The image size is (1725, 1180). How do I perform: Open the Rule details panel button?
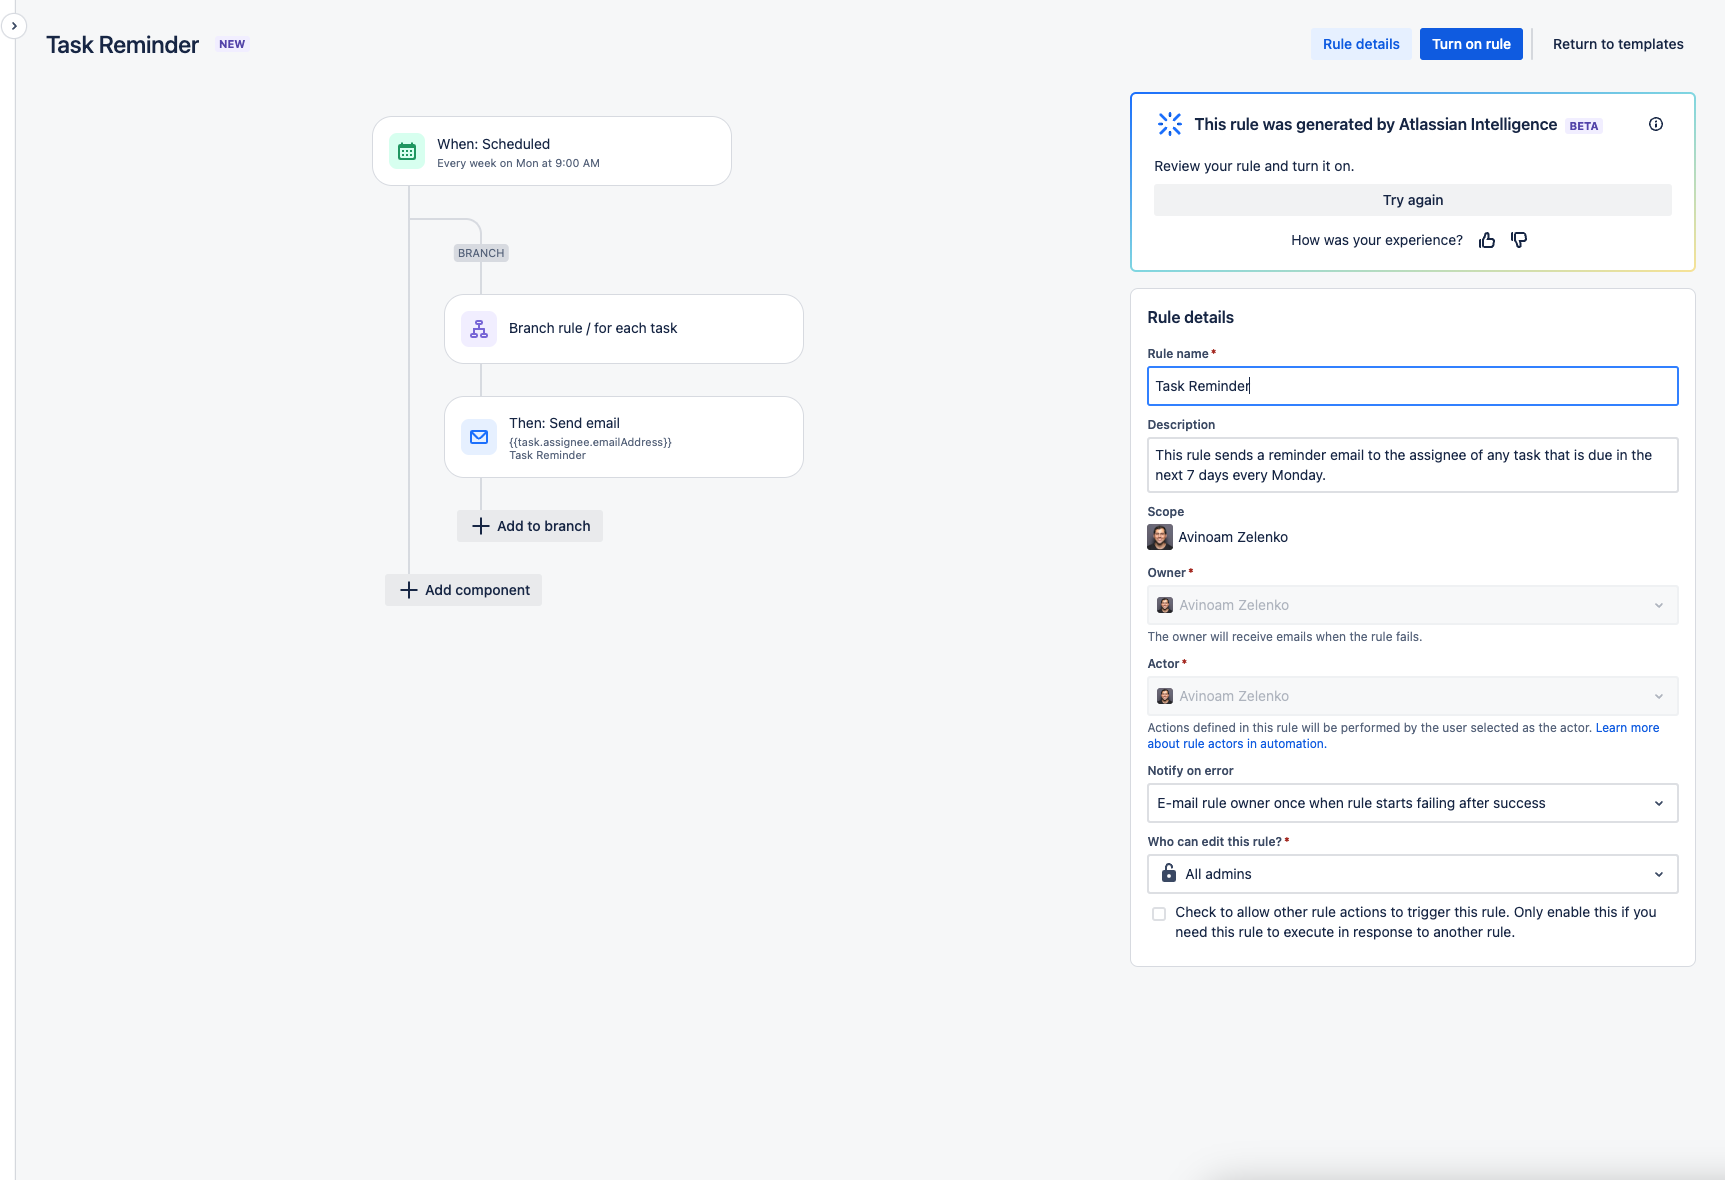(1361, 44)
